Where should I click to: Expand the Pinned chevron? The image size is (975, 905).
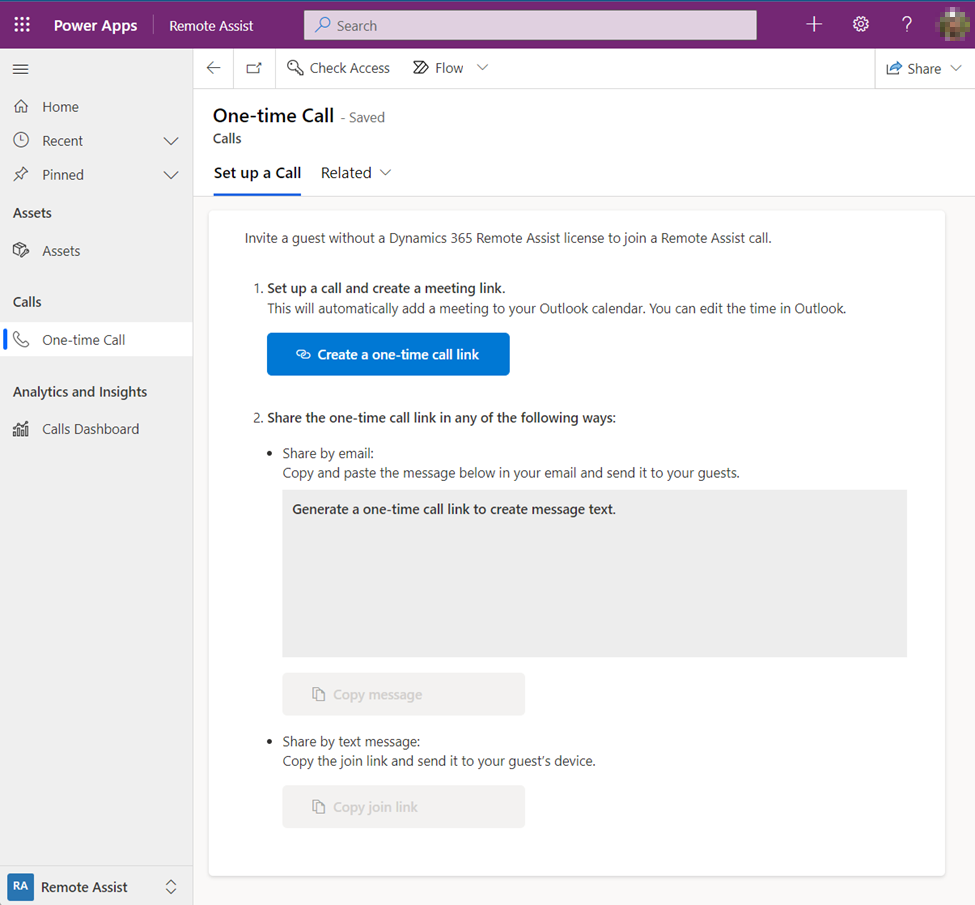pyautogui.click(x=171, y=175)
